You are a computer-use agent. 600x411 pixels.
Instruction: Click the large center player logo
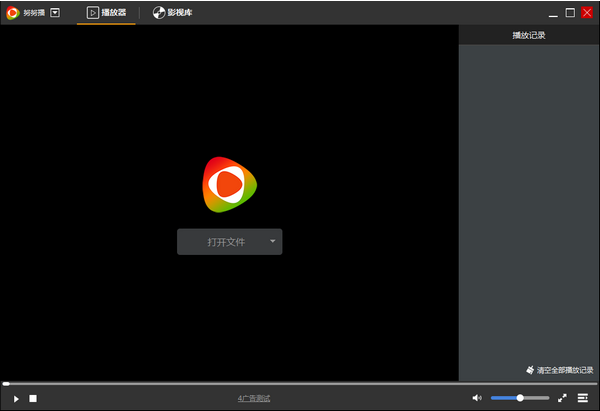[230, 184]
